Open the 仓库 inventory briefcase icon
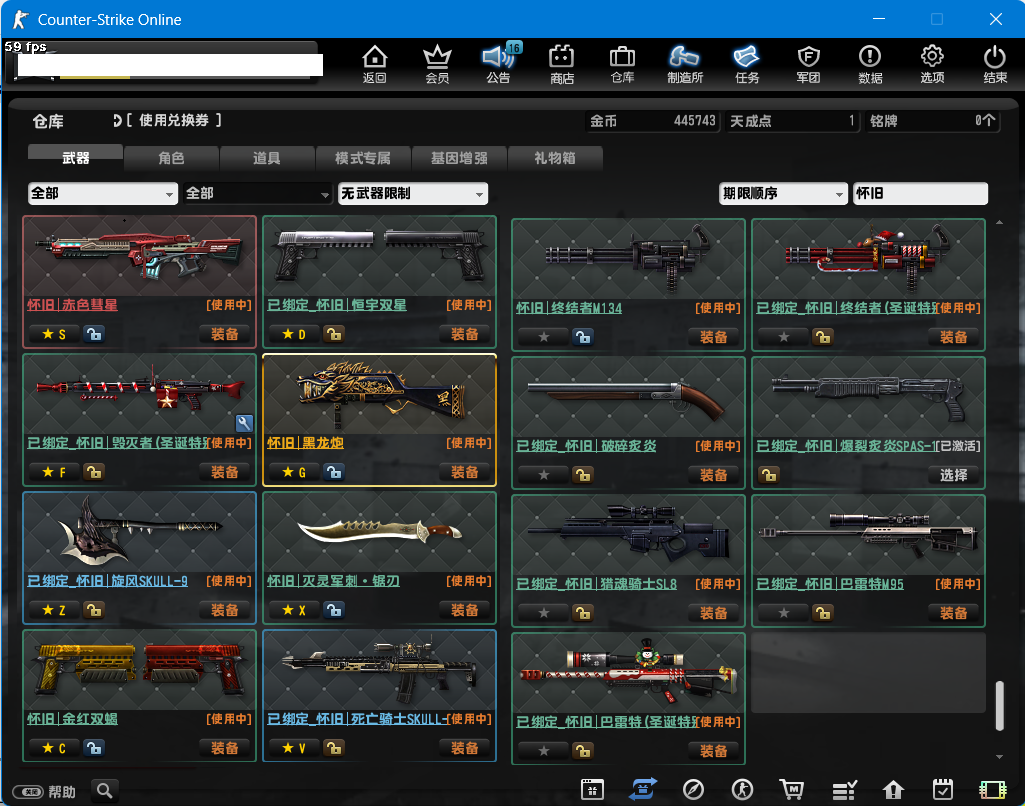This screenshot has width=1025, height=806. (x=622, y=64)
